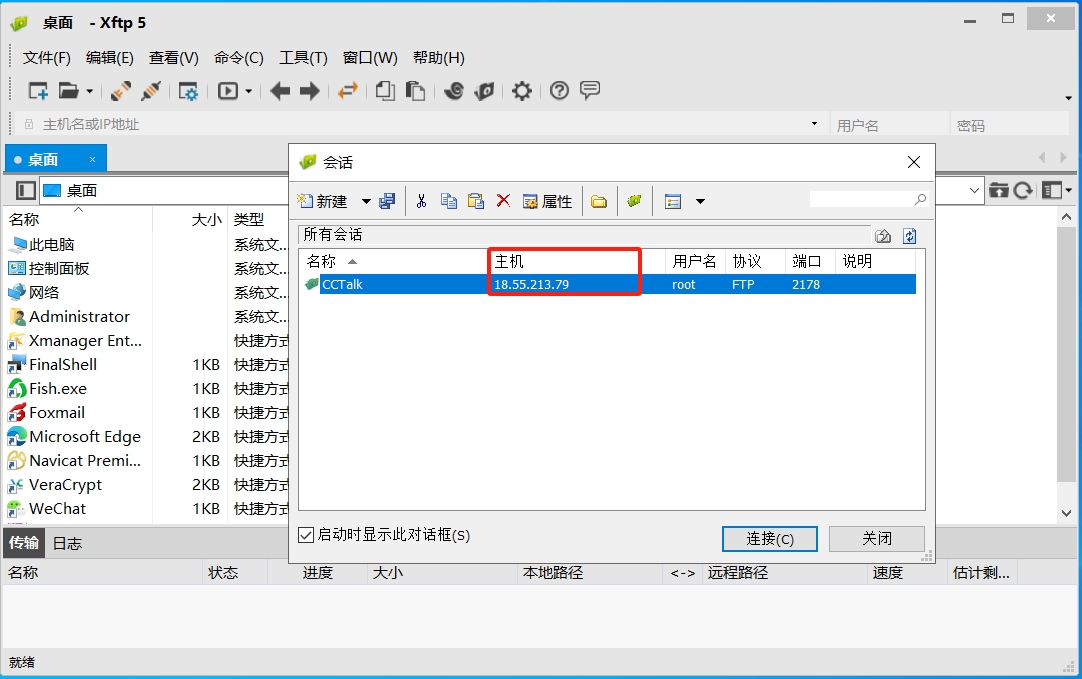Viewport: 1082px width, 679px height.
Task: Open the 工具(T) menu
Action: pos(303,58)
